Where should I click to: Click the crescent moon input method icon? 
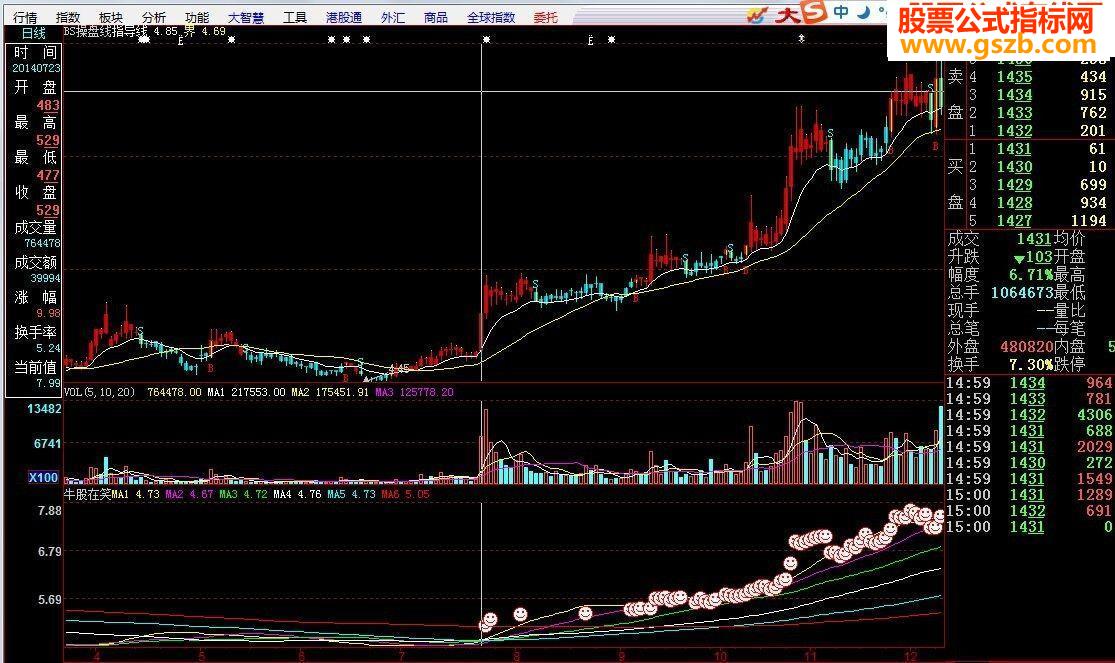coord(864,11)
